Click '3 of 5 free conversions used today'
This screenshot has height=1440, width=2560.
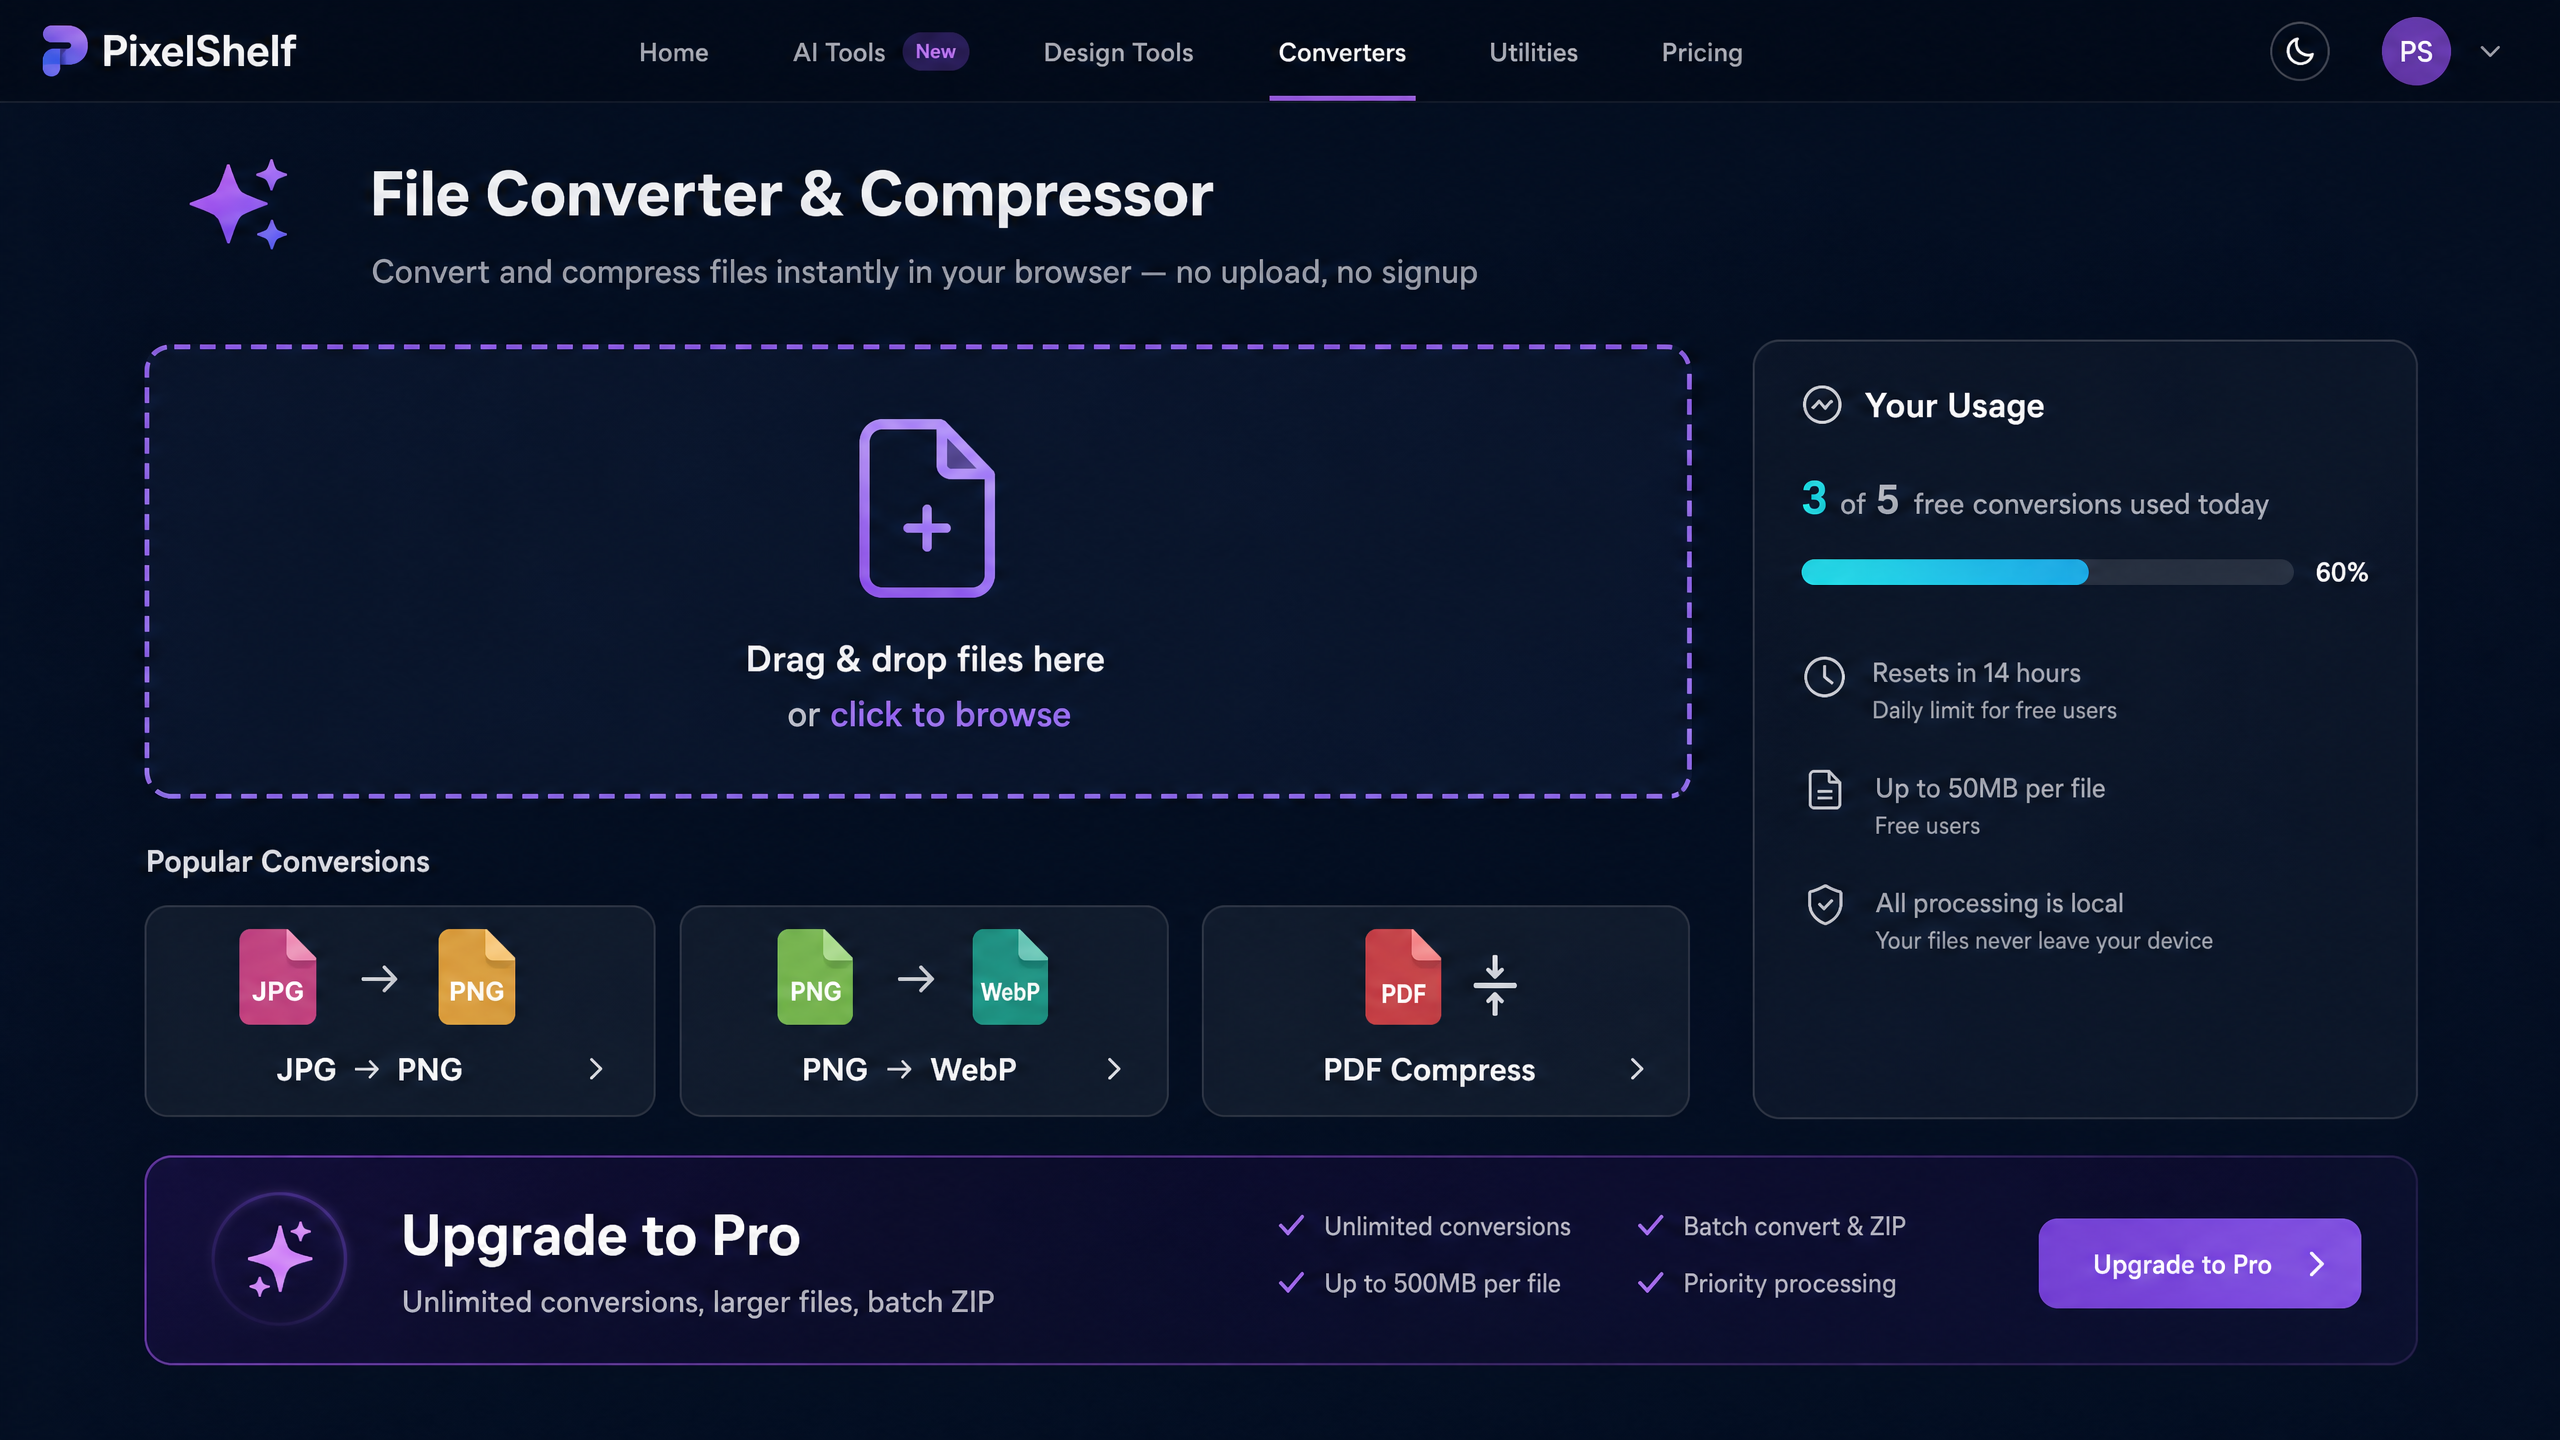[2035, 500]
